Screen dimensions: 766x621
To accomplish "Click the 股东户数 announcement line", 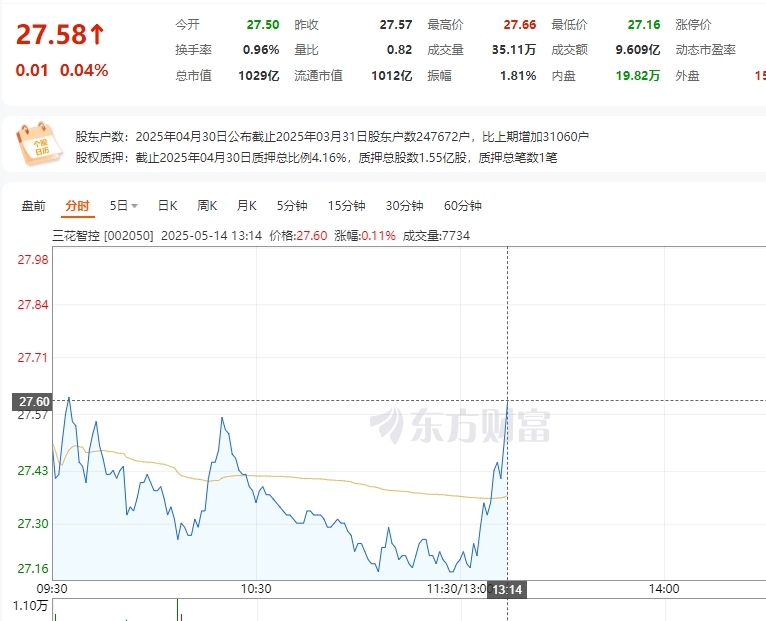I will point(332,136).
